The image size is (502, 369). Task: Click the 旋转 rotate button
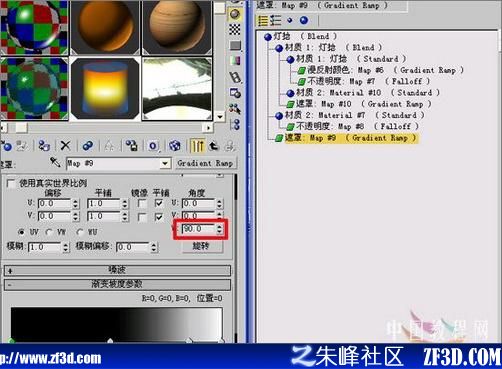point(201,246)
